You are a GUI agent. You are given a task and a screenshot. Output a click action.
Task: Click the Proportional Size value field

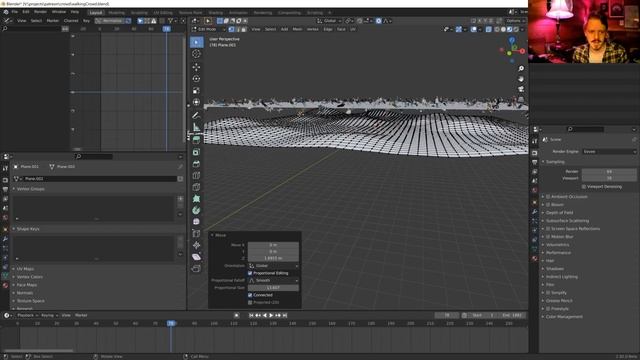coord(273,288)
